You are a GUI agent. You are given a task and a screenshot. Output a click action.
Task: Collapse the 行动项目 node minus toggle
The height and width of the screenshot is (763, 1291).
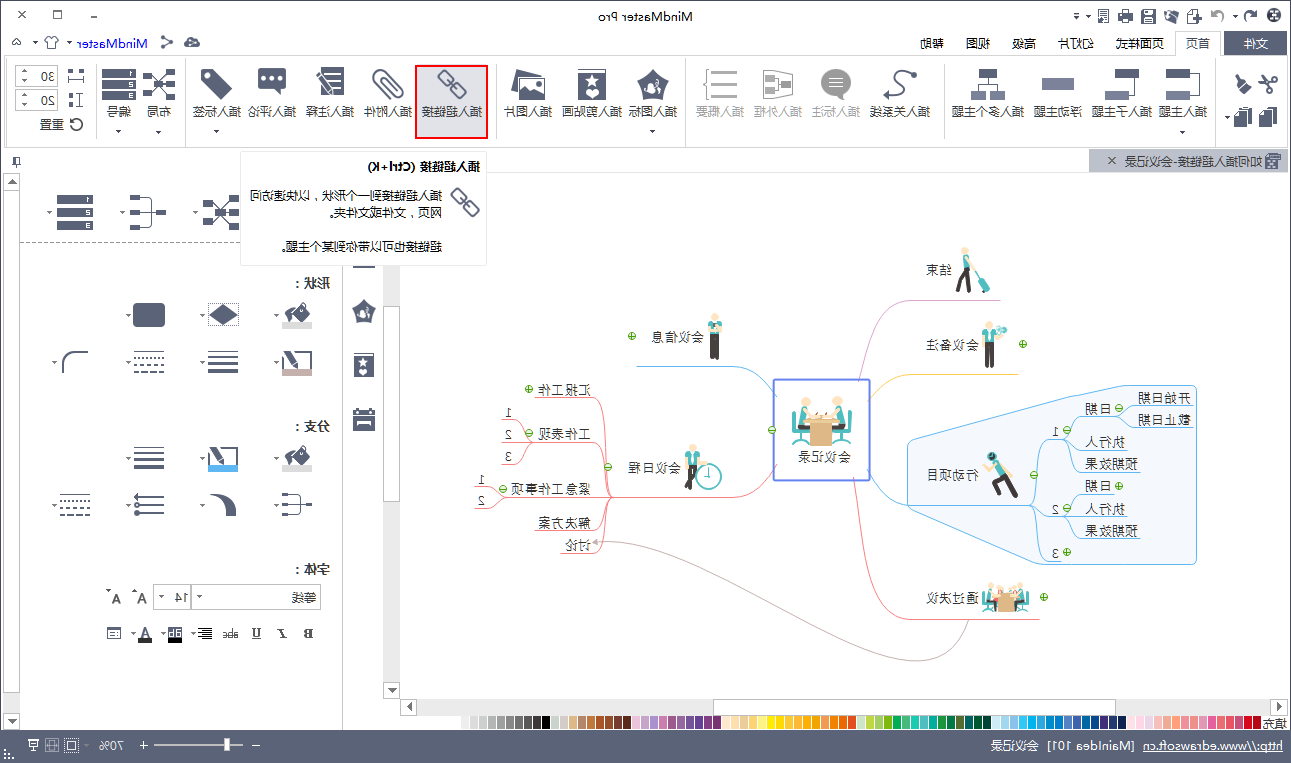point(1036,475)
